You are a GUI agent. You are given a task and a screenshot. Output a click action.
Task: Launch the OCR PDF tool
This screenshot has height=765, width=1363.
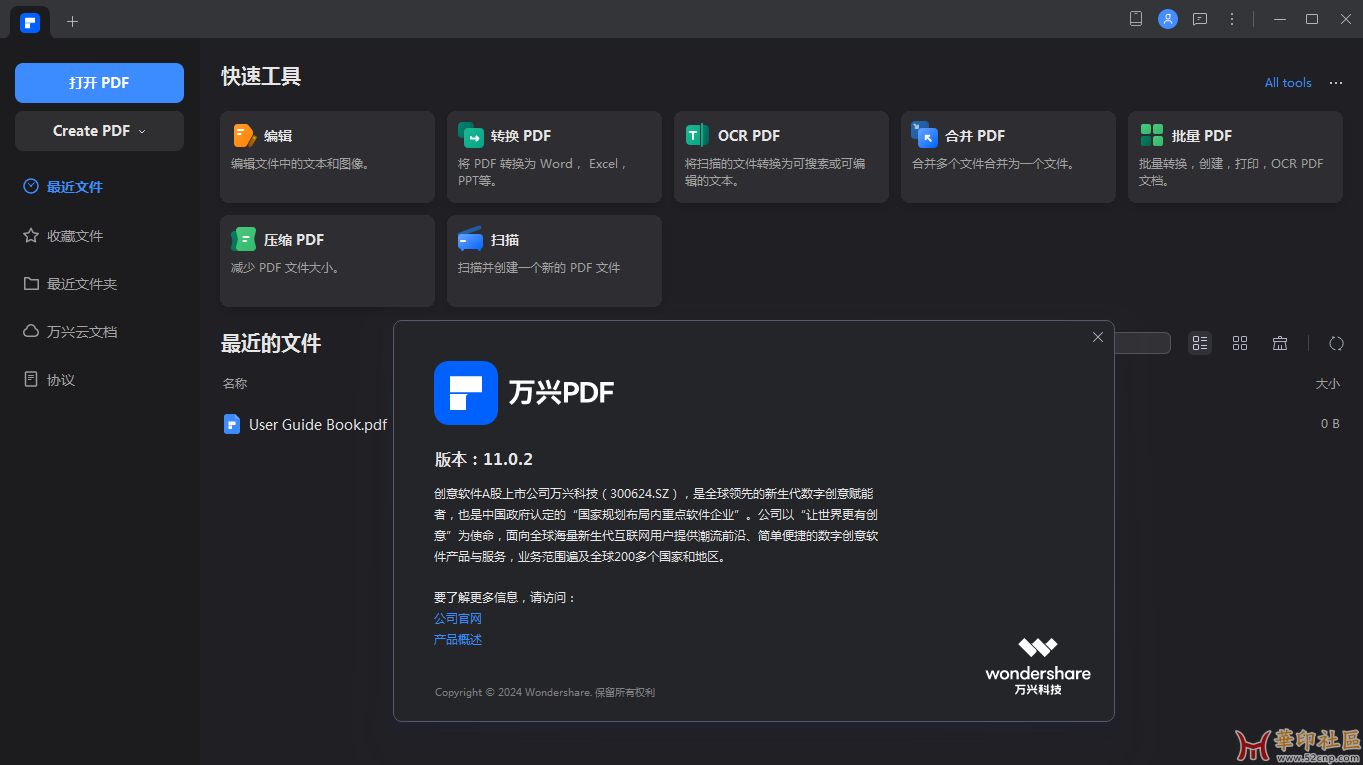coord(781,157)
